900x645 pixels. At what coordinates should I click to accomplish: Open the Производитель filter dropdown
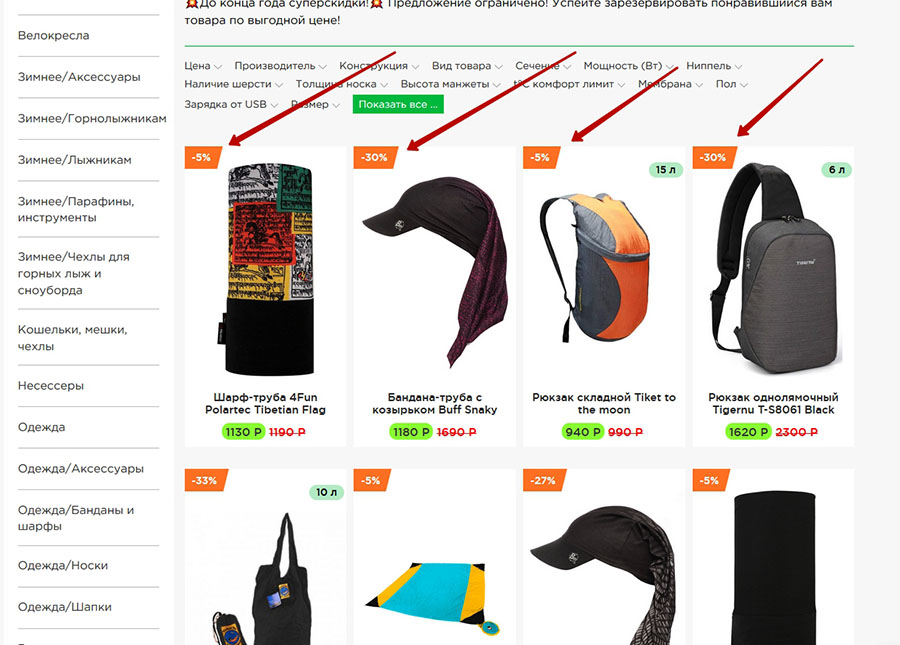click(x=280, y=66)
